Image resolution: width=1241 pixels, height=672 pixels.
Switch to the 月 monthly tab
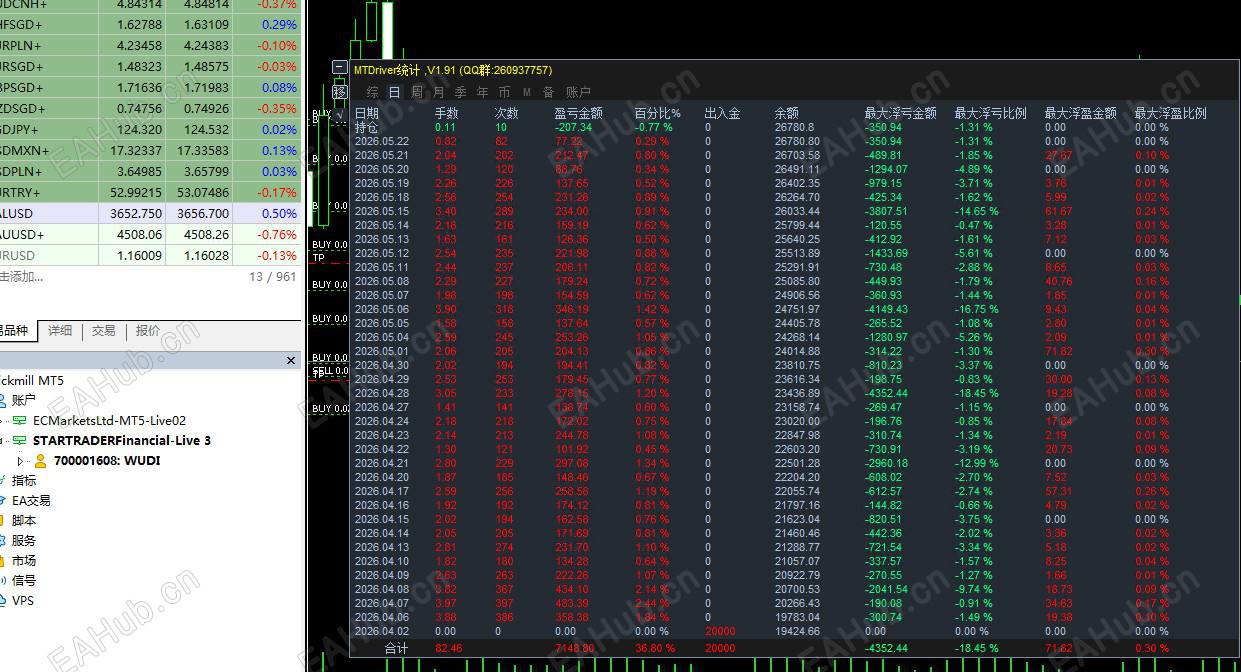[439, 92]
